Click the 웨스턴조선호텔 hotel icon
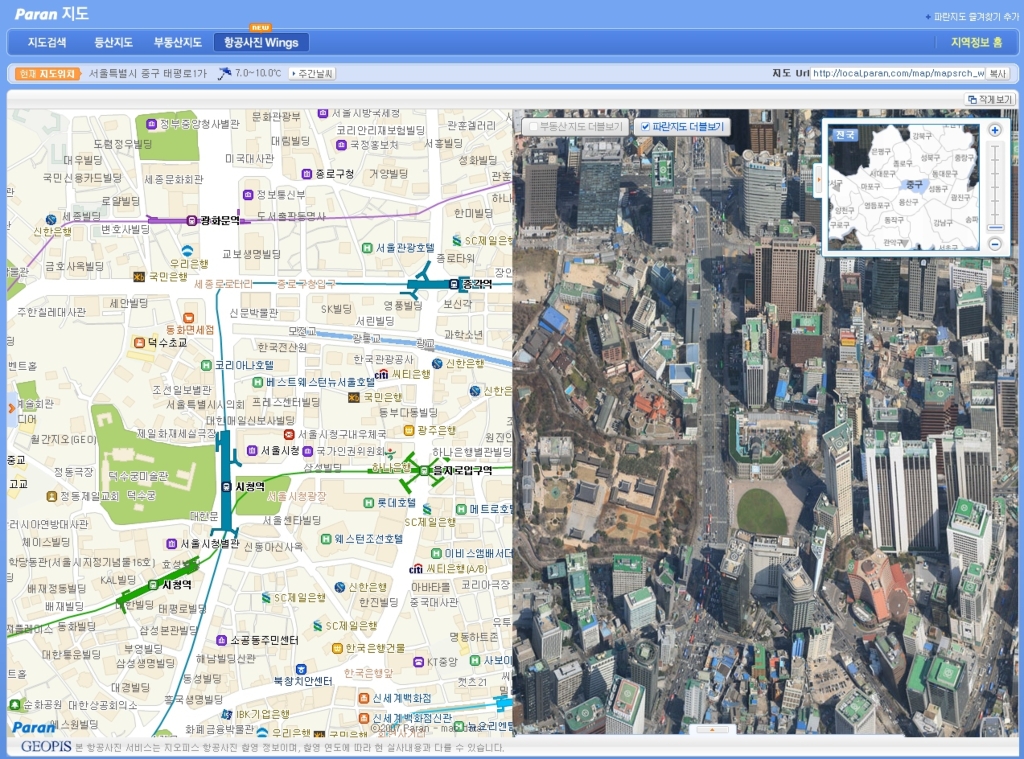Viewport: 1024px width, 759px height. click(326, 539)
